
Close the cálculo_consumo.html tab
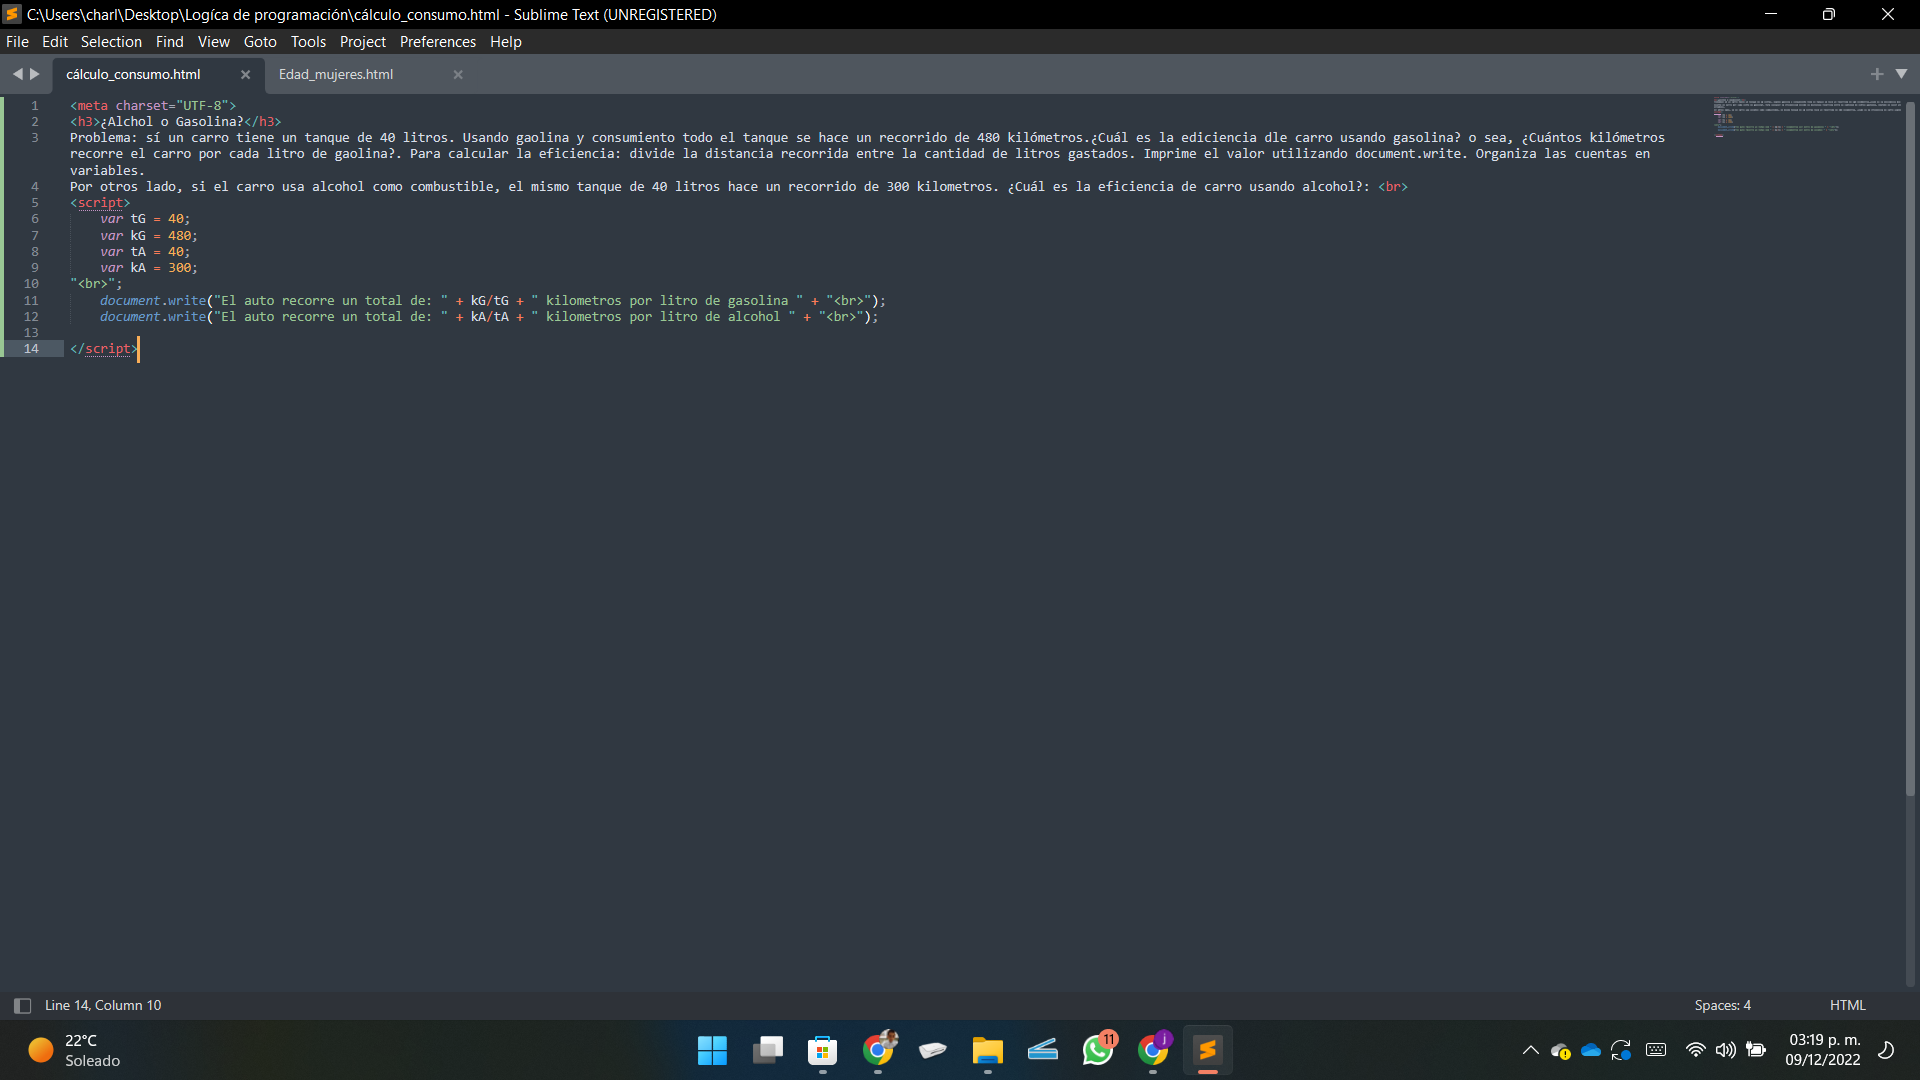(245, 75)
